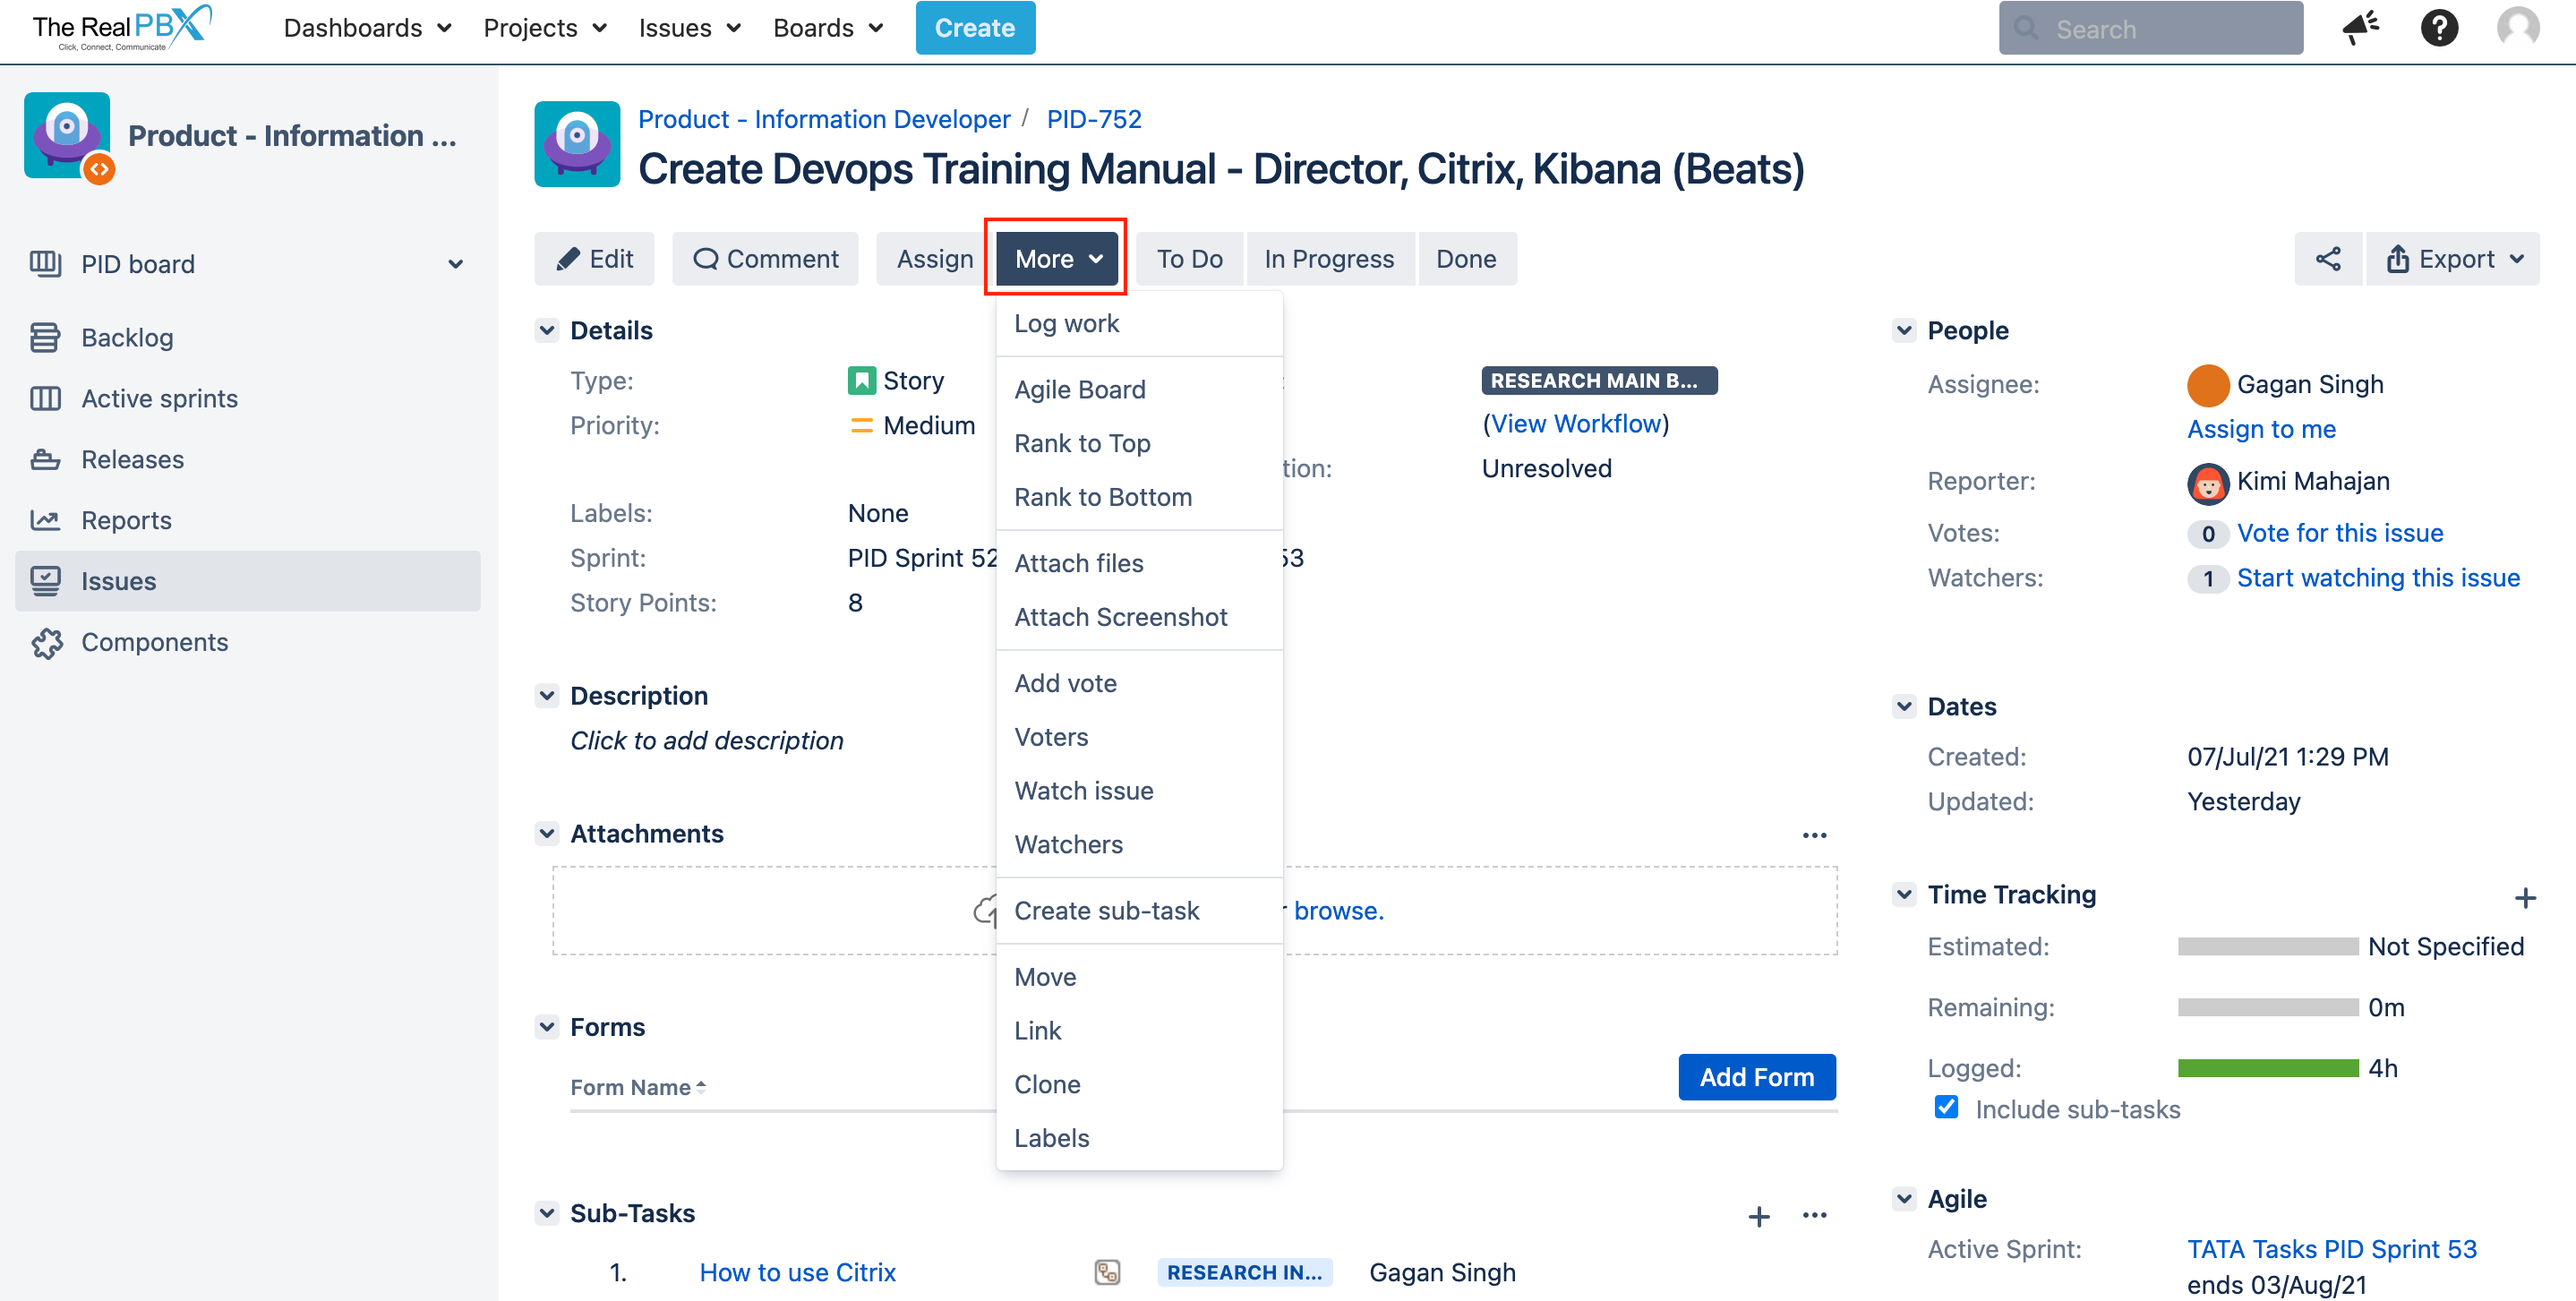Click the Form Name sort arrow
This screenshot has width=2576, height=1301.
[701, 1087]
